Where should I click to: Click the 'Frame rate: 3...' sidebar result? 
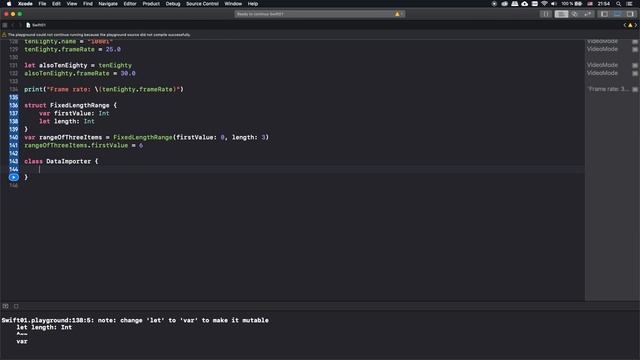pos(608,89)
